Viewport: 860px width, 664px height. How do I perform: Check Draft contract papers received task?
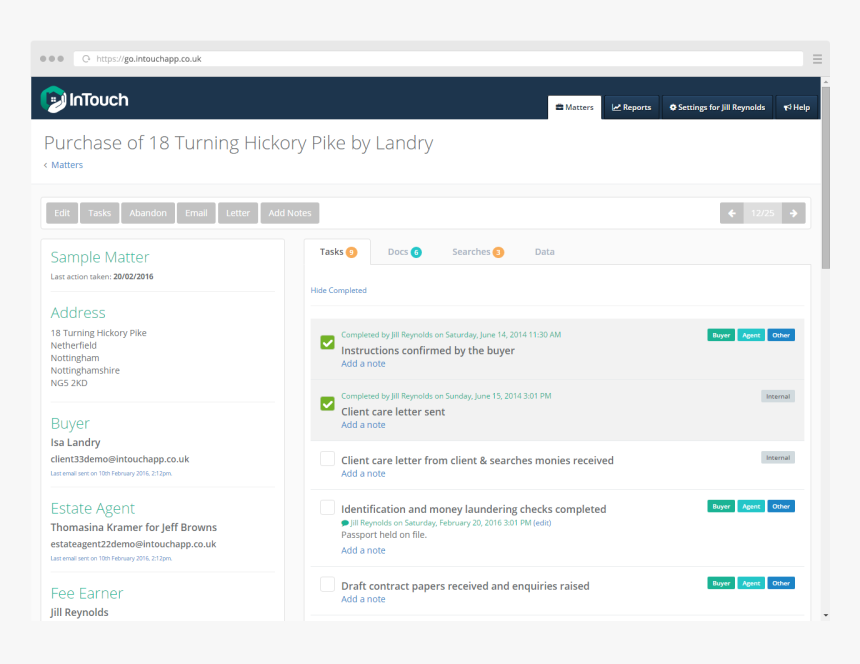tap(327, 584)
